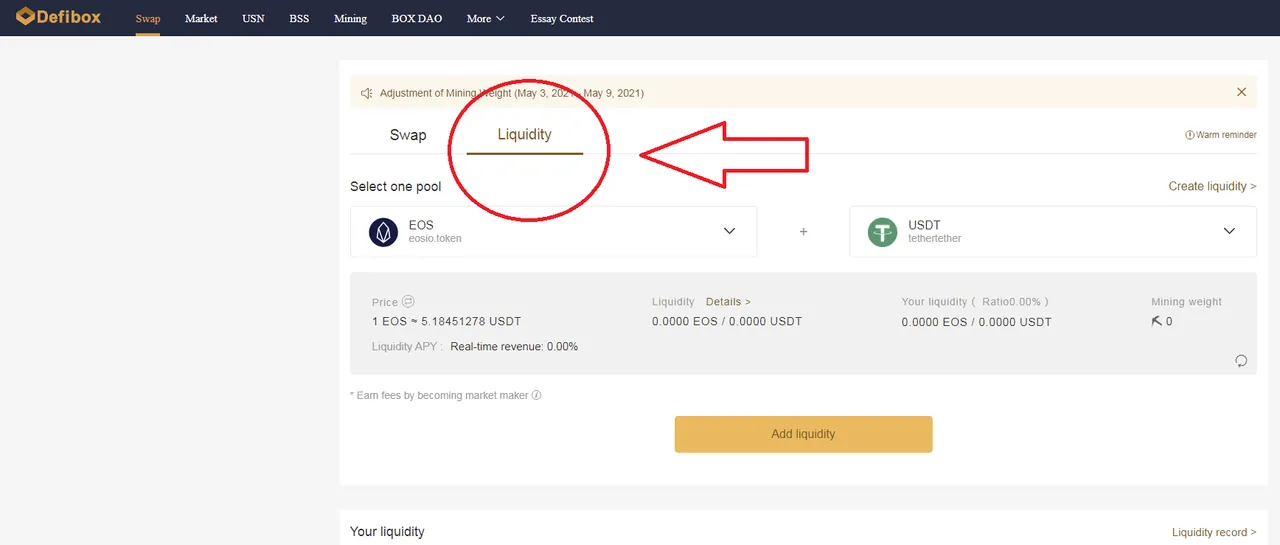
Task: Click the mining weight pickaxe icon
Action: click(1157, 321)
